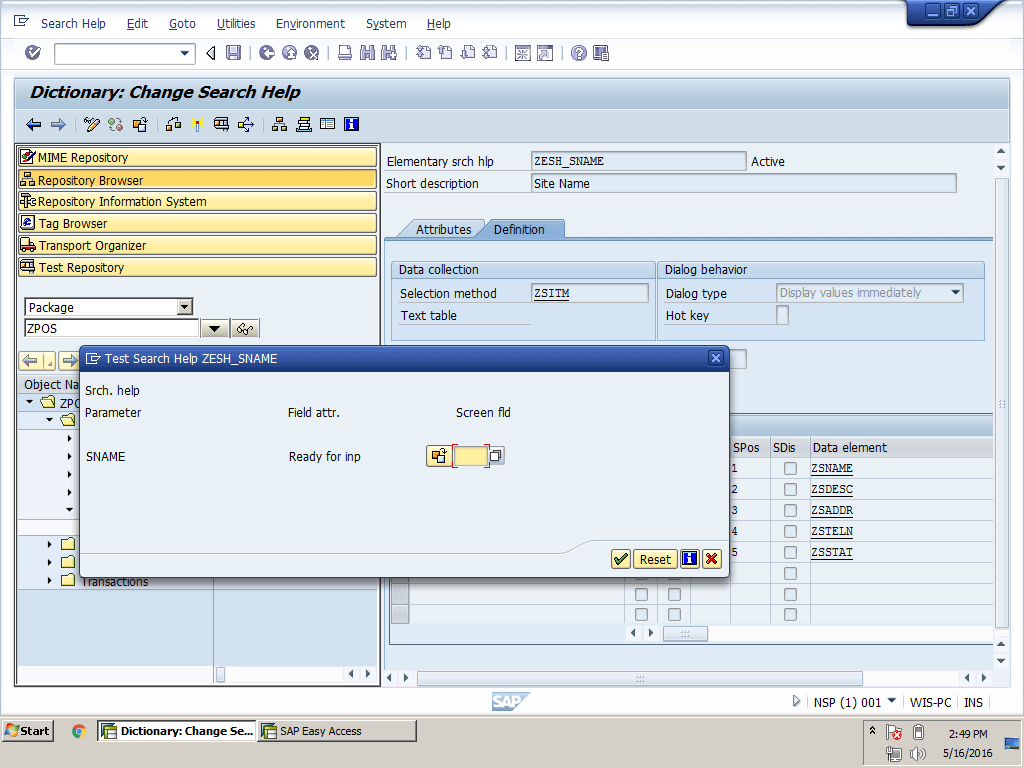Image resolution: width=1024 pixels, height=768 pixels.
Task: Click the green checkmark Continue button in dialog
Action: pyautogui.click(x=621, y=559)
